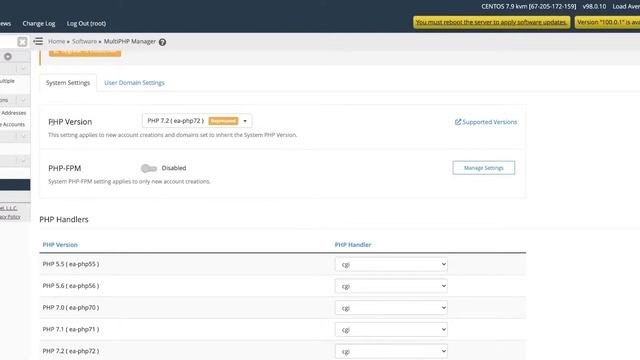Screen dimensions: 640x360
Task: Switch to System Settings tab
Action: pos(68,82)
